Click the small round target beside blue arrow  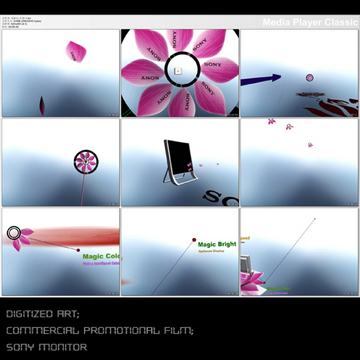click(x=309, y=78)
